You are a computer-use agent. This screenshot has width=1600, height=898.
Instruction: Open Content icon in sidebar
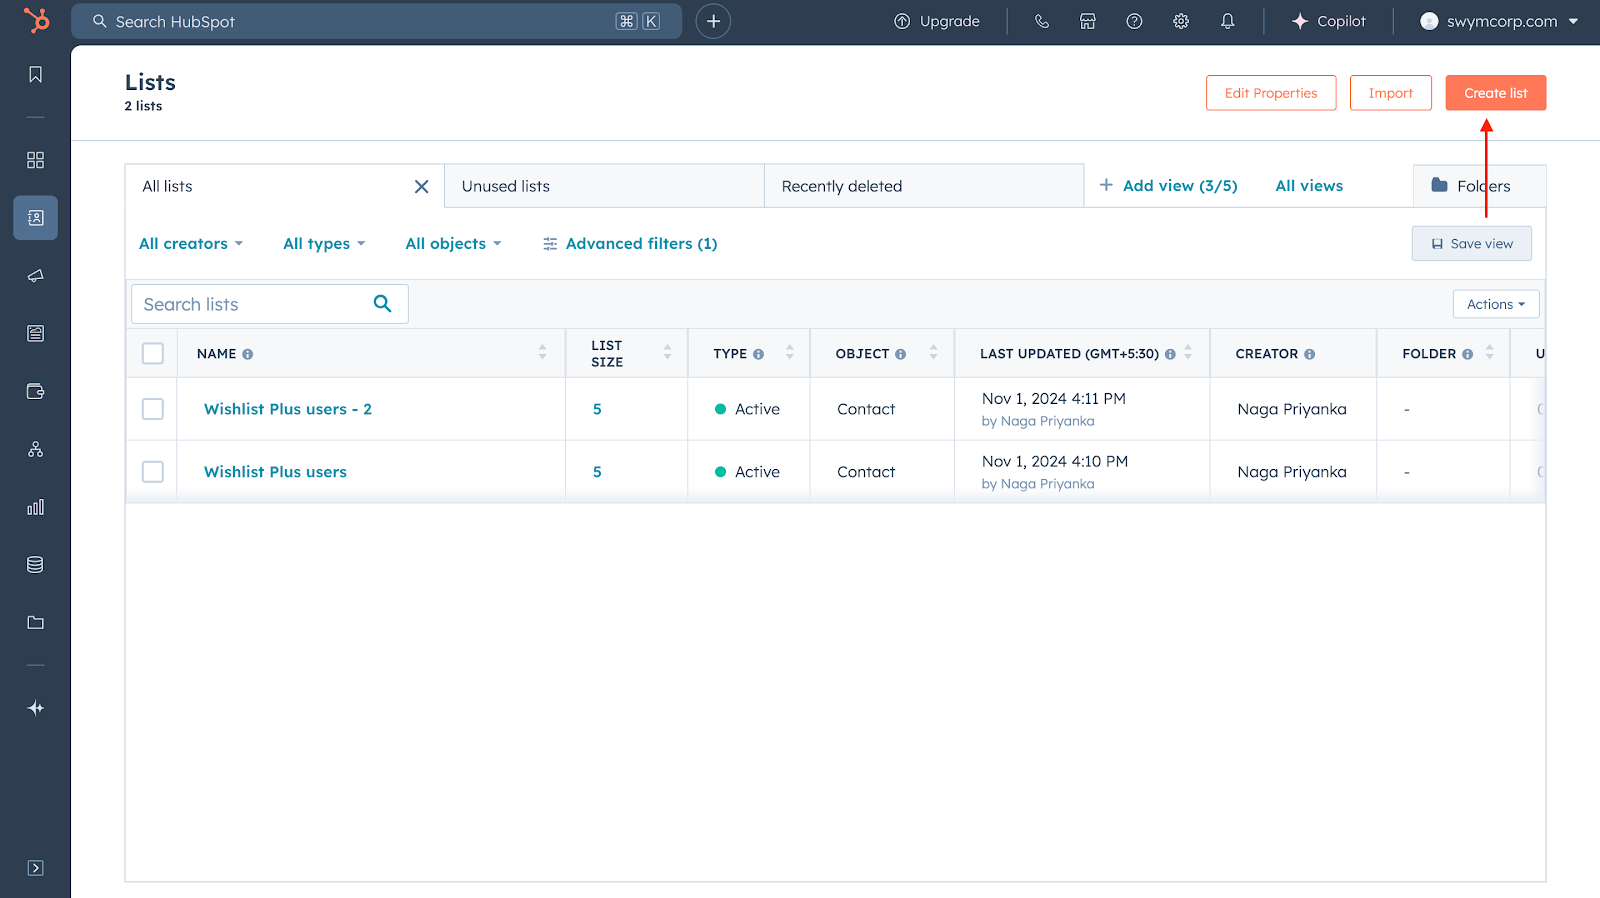pos(36,333)
